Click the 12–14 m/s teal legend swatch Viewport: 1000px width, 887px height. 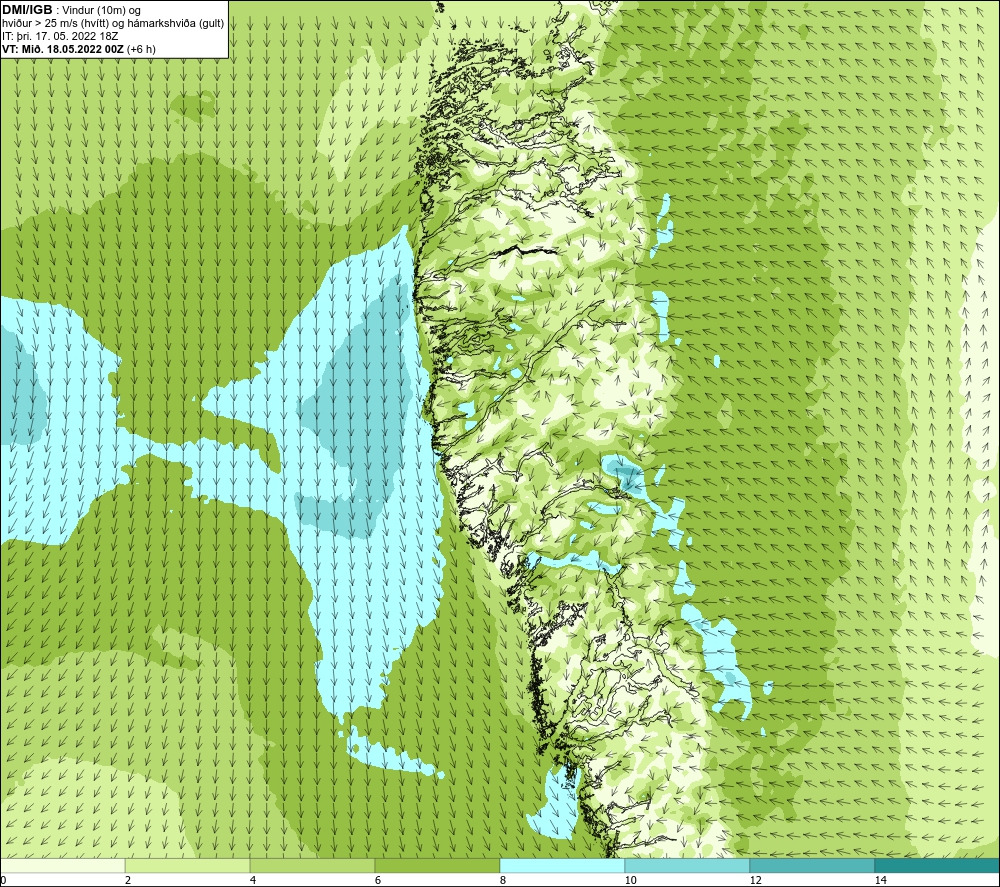pos(812,865)
